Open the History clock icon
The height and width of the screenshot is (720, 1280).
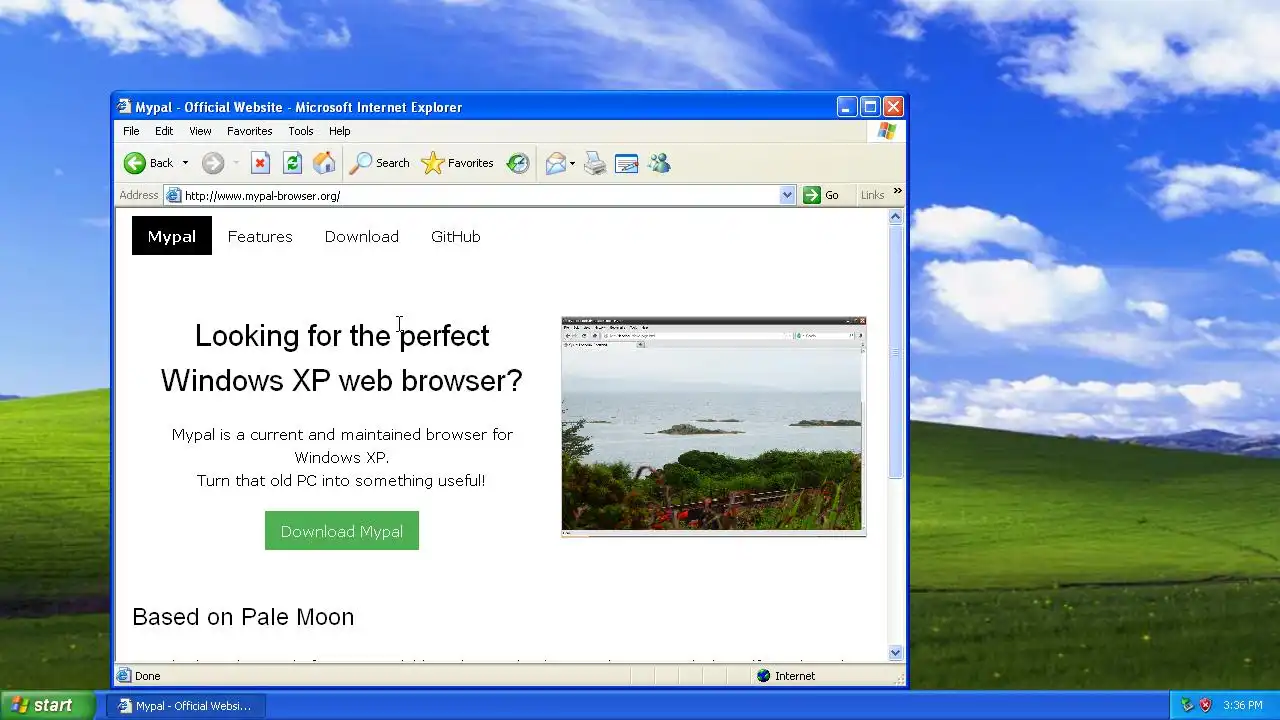tap(517, 163)
